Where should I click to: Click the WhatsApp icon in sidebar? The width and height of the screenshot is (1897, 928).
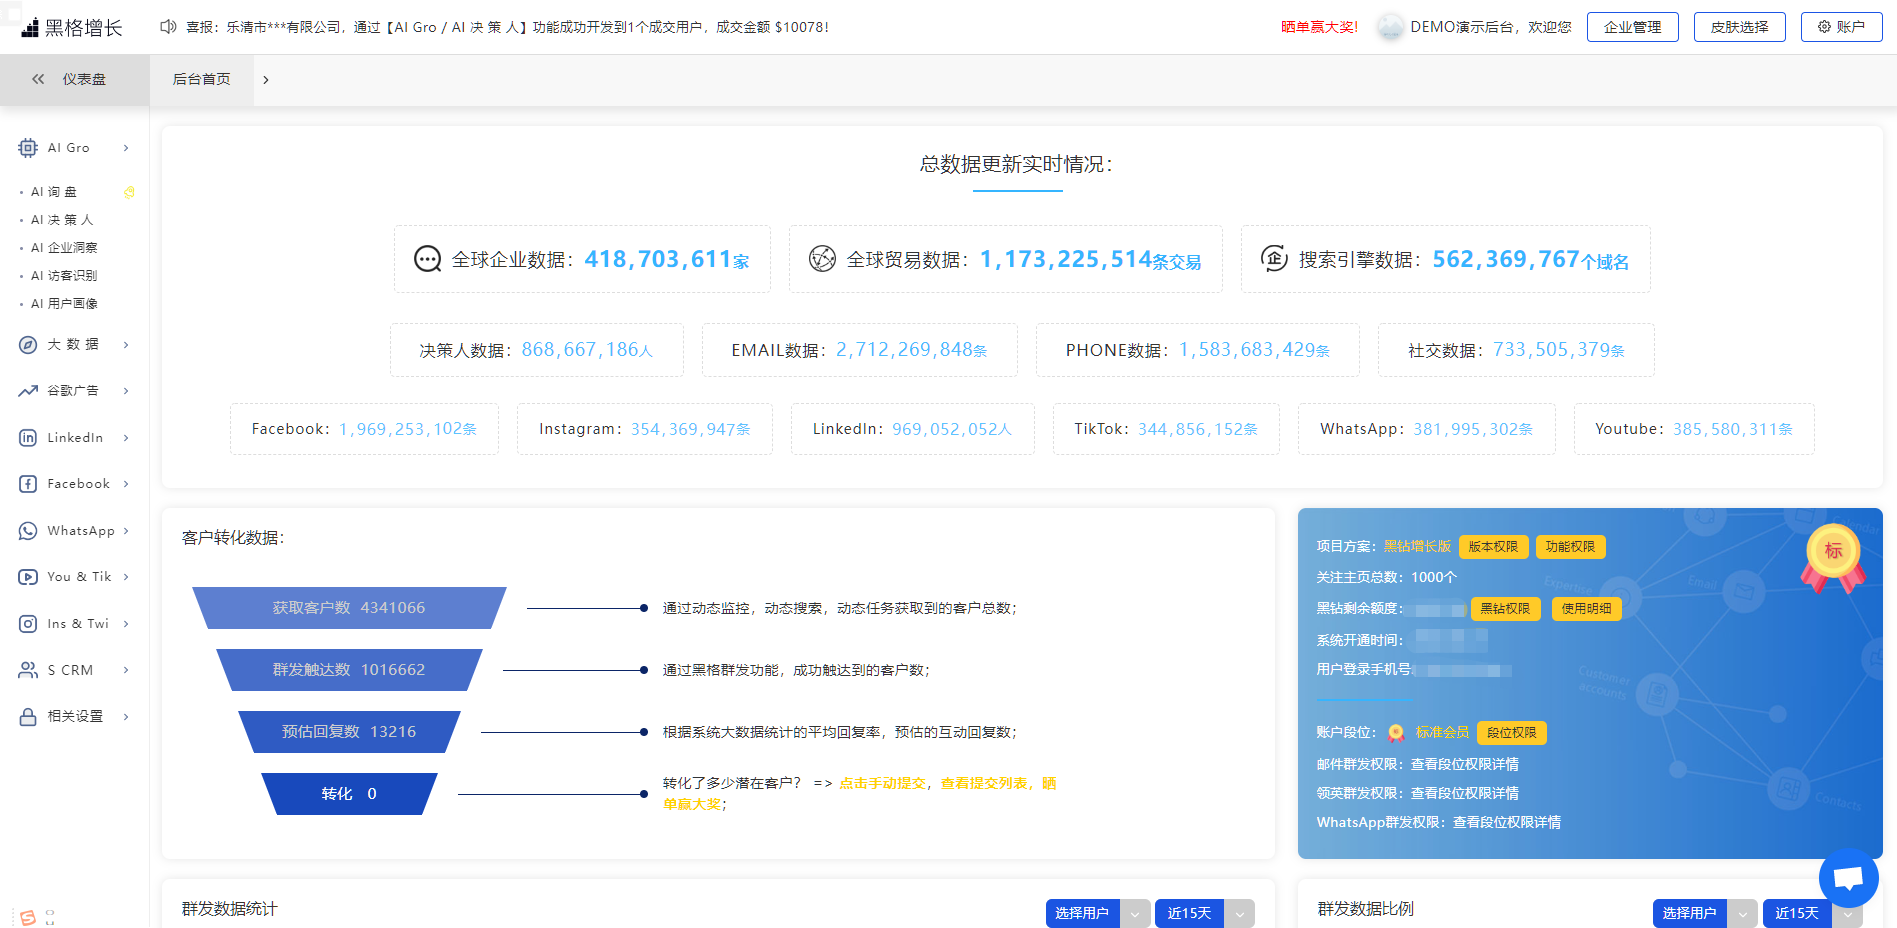pos(28,531)
